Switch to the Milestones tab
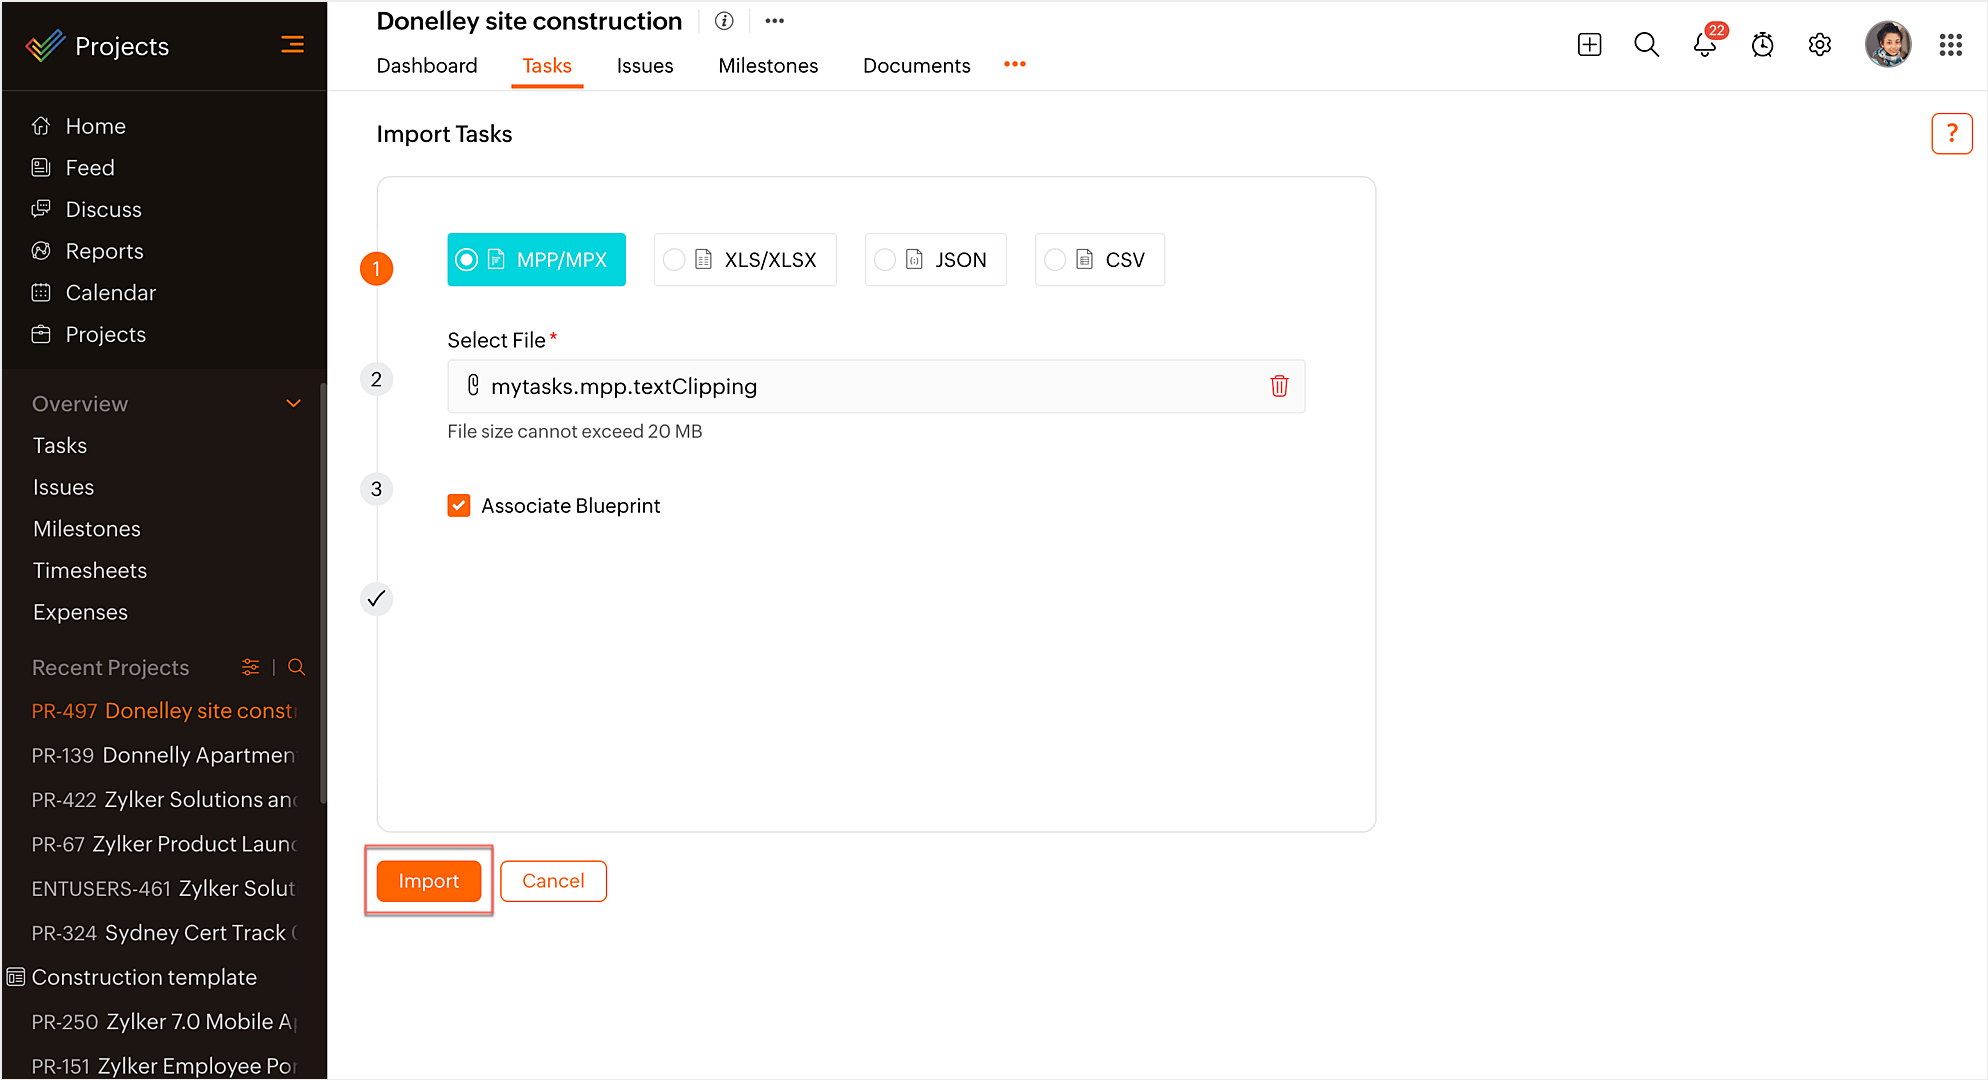Viewport: 1988px width, 1080px height. pos(768,66)
